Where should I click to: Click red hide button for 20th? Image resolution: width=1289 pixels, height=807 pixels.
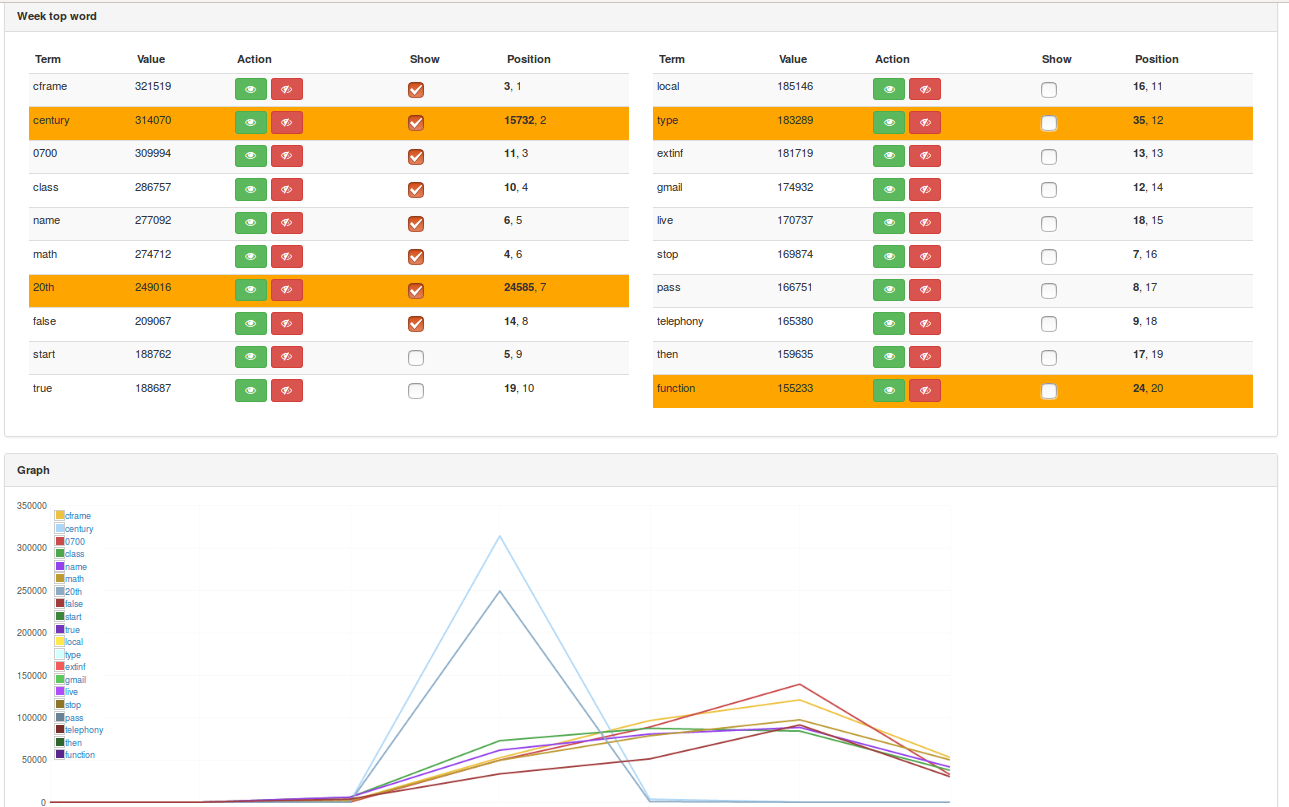tap(287, 290)
